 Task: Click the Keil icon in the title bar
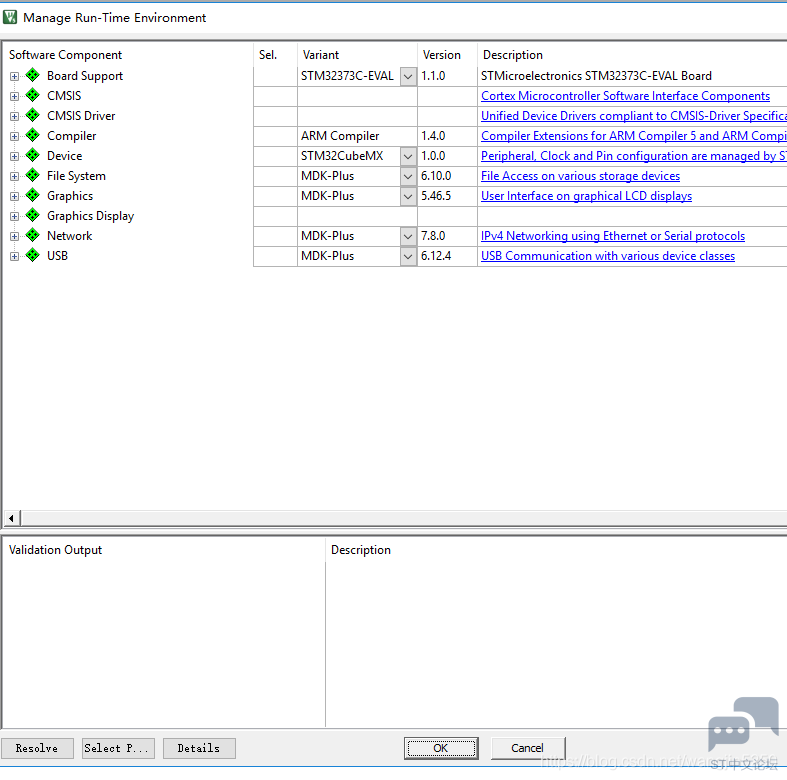pos(10,18)
